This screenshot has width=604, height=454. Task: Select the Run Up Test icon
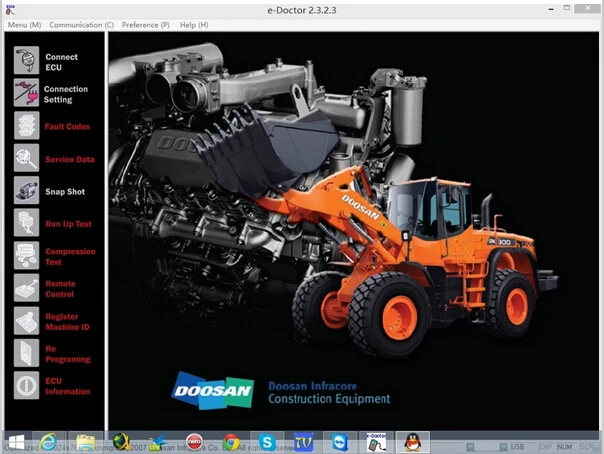[x=27, y=223]
